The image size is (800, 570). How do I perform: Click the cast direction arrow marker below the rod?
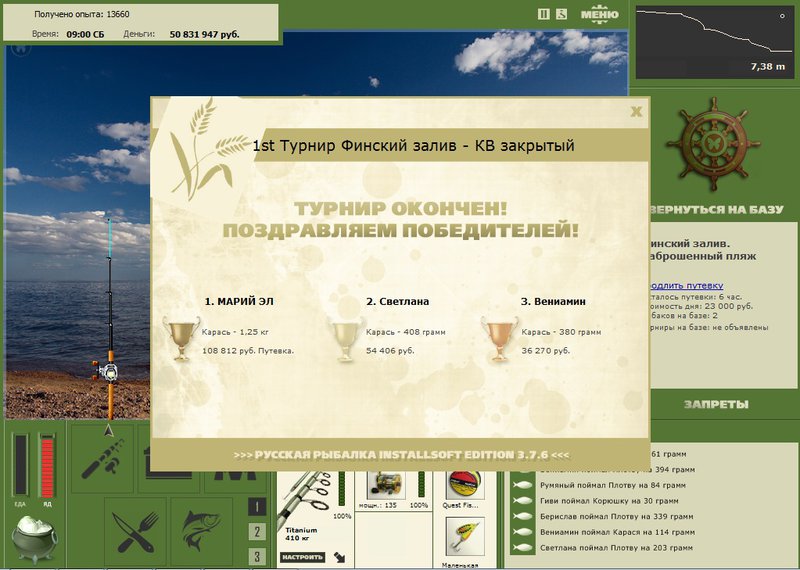[108, 431]
